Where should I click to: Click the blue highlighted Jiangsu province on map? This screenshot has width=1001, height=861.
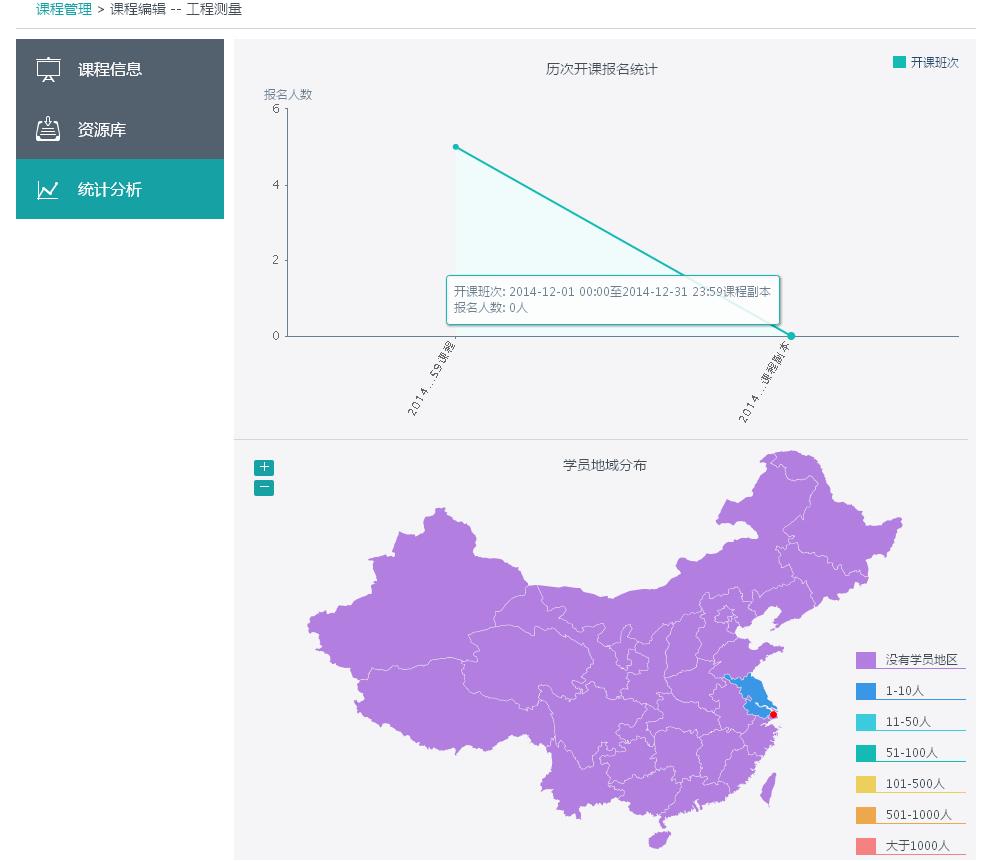(x=753, y=694)
